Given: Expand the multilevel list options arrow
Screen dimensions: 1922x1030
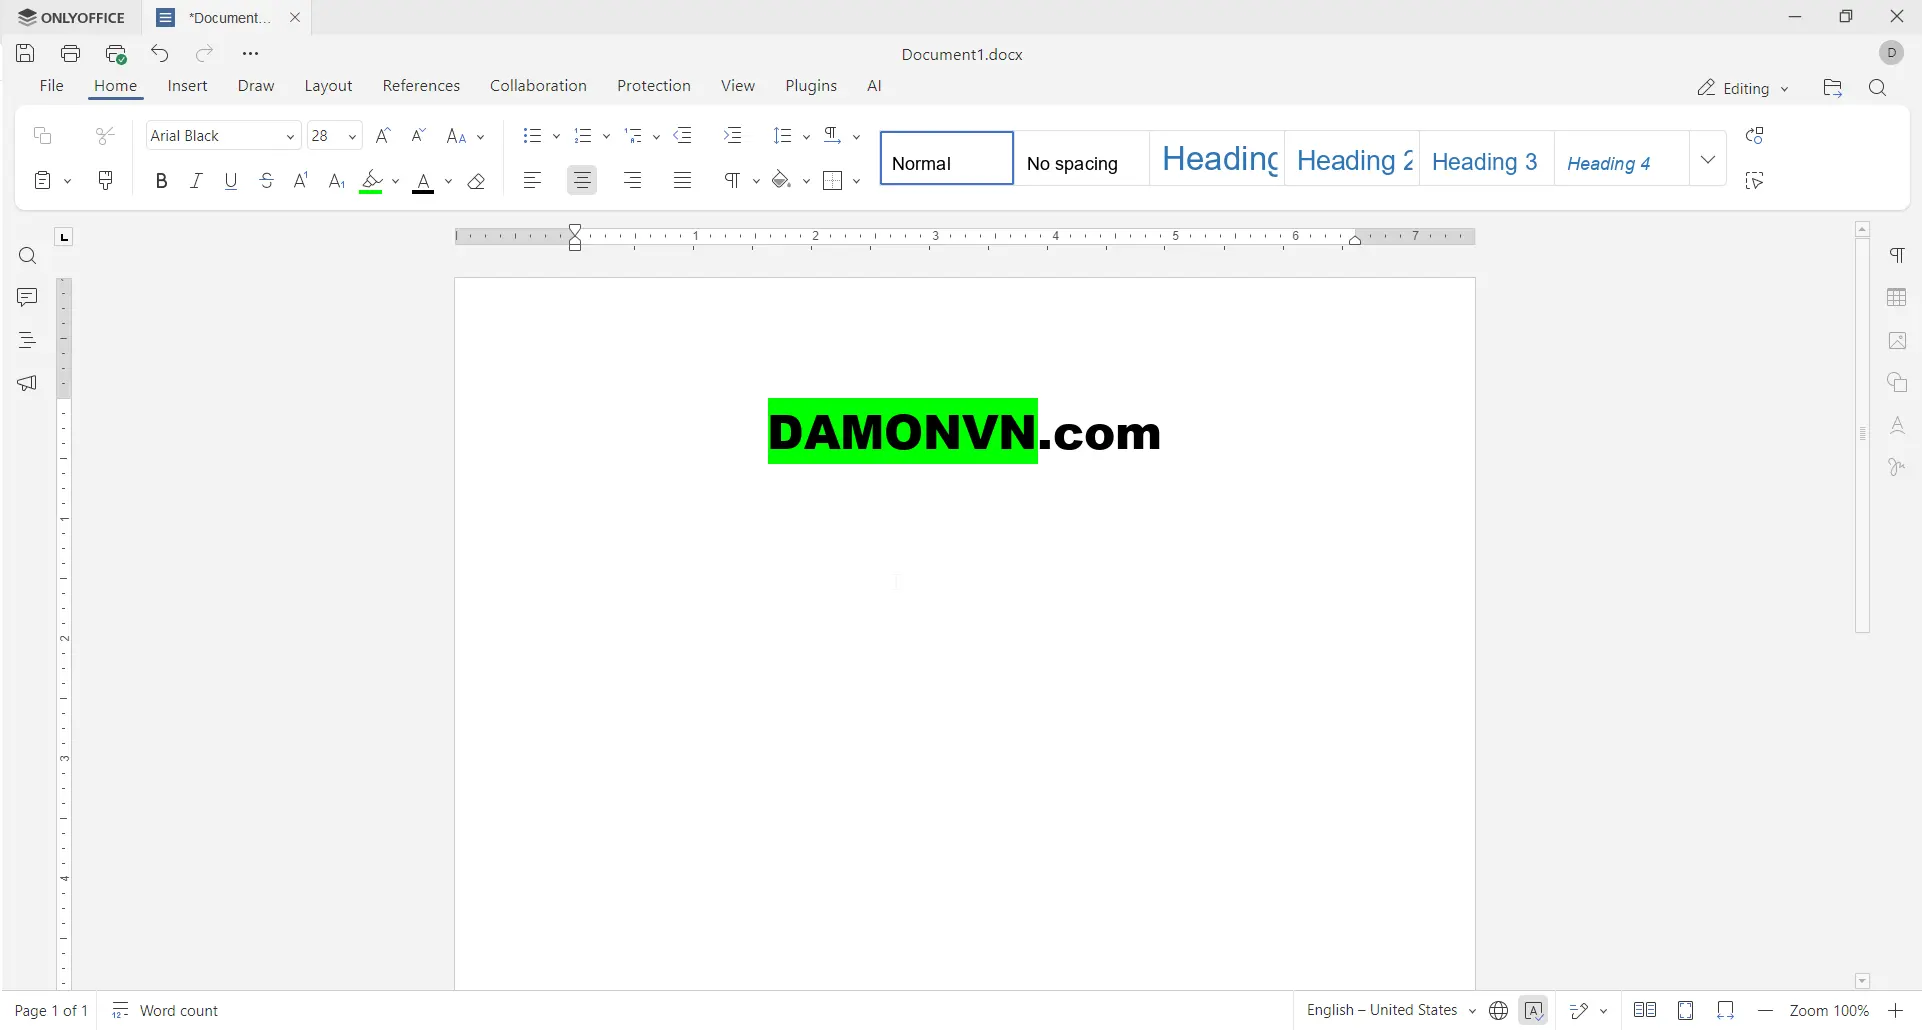Looking at the screenshot, I should pyautogui.click(x=656, y=137).
